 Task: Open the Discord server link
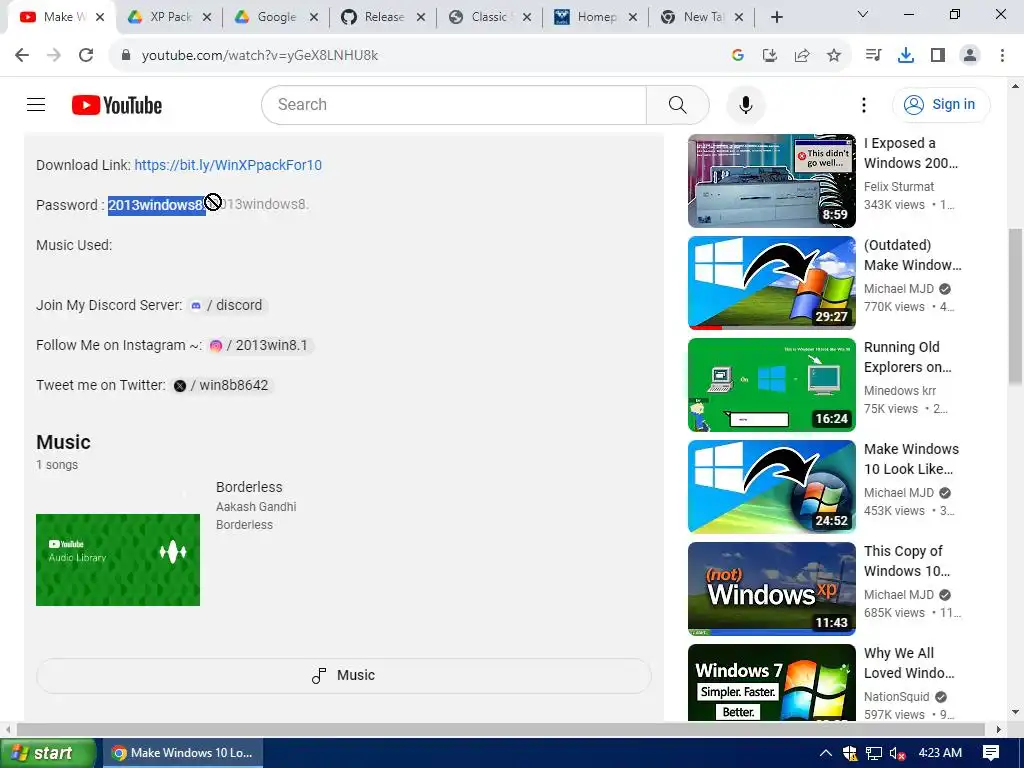[x=228, y=306]
